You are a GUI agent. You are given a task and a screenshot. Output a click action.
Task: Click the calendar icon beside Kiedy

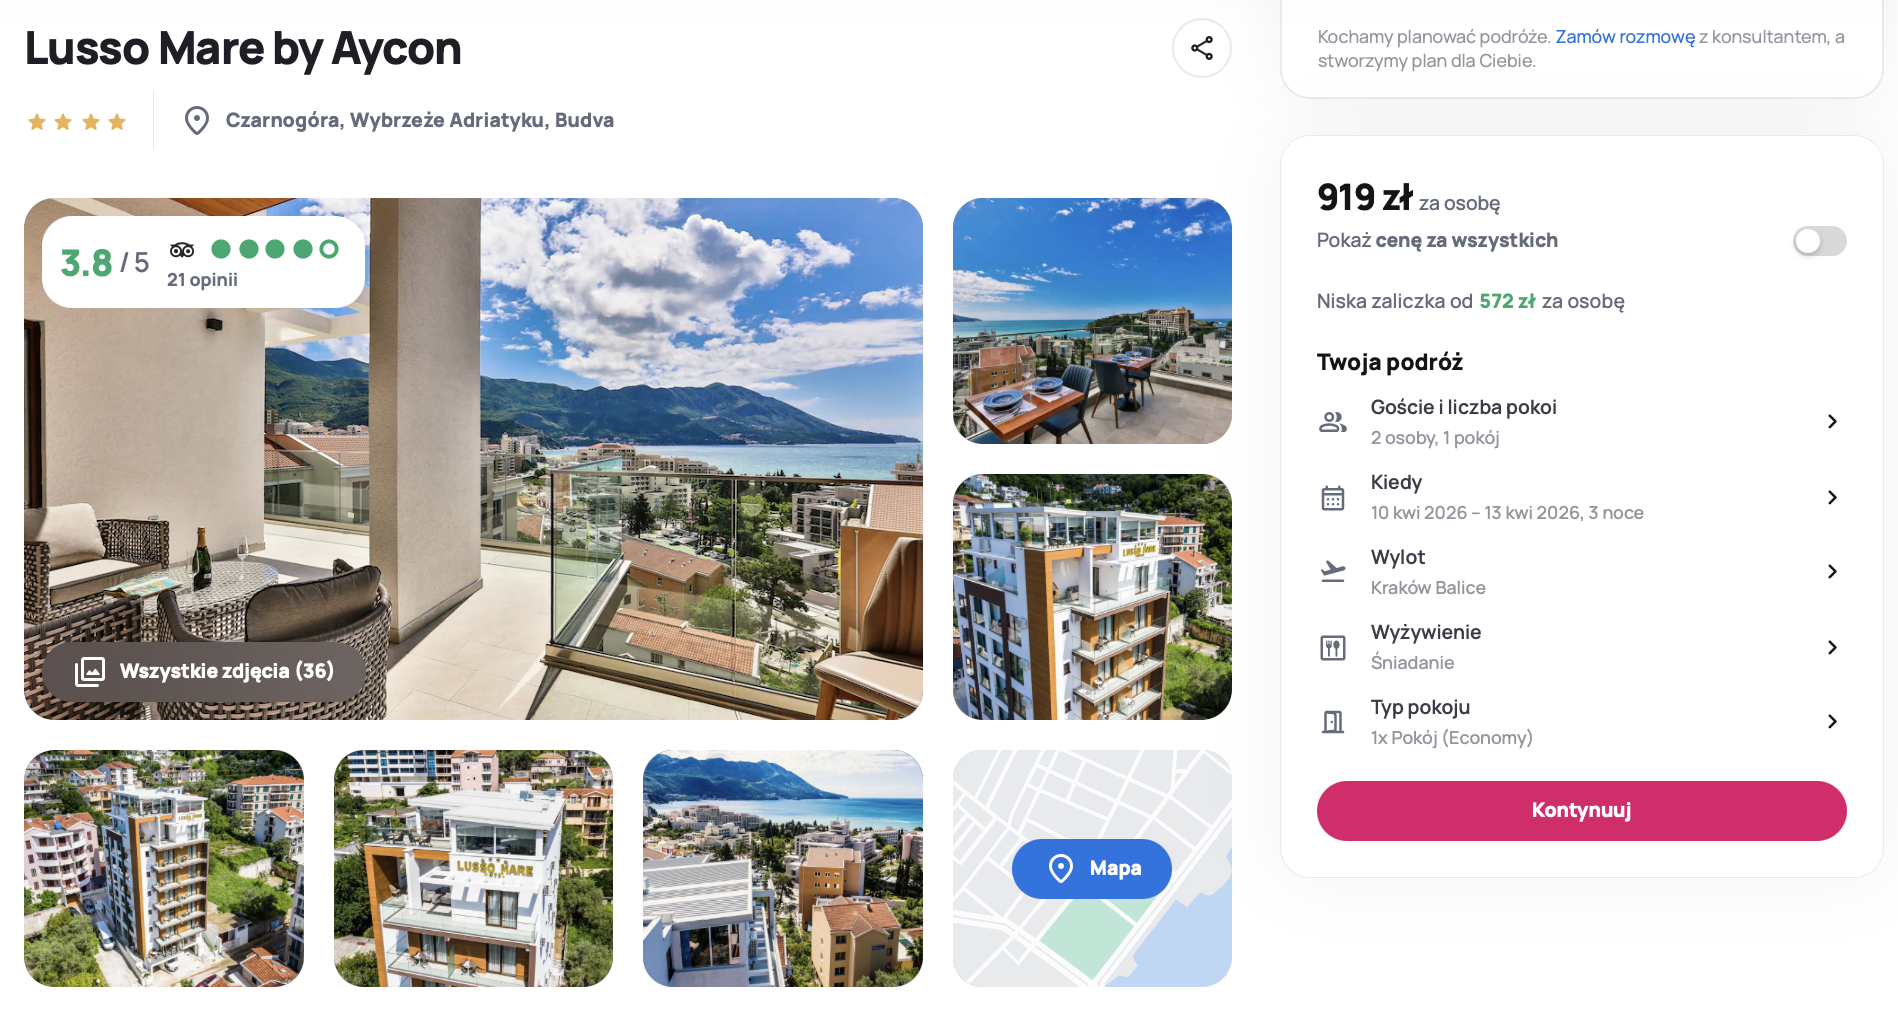(x=1333, y=497)
